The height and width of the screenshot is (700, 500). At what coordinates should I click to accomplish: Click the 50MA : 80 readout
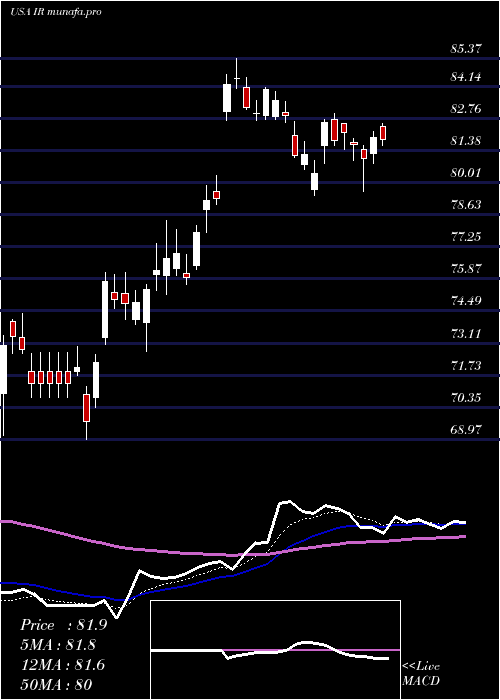pyautogui.click(x=57, y=685)
